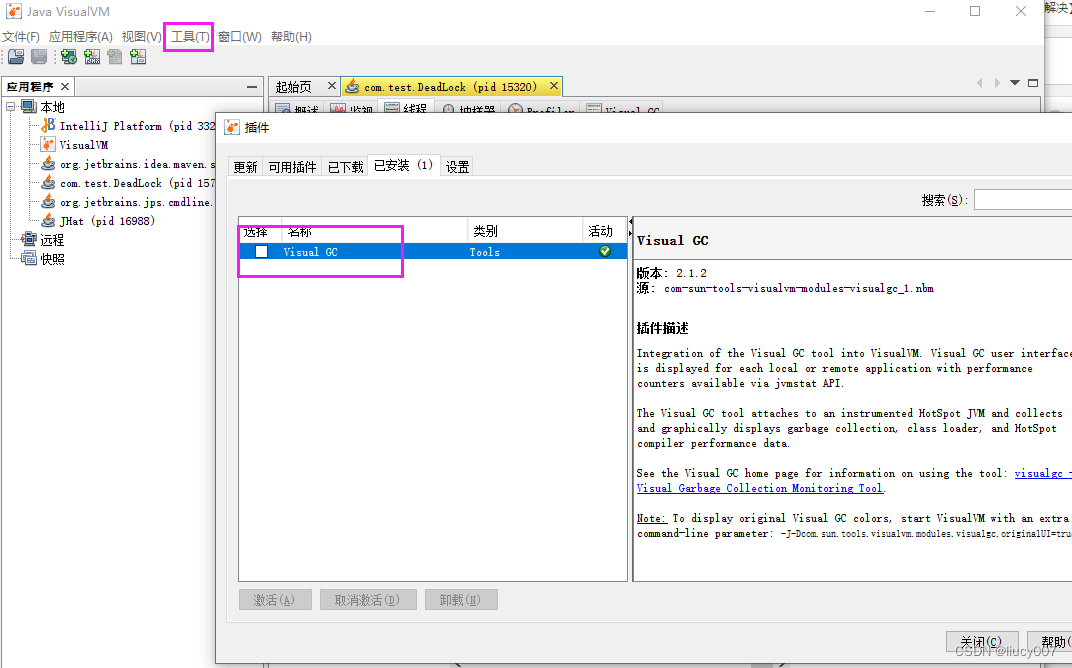
Task: Click the Add Remote Host toolbar icon
Action: 68,57
